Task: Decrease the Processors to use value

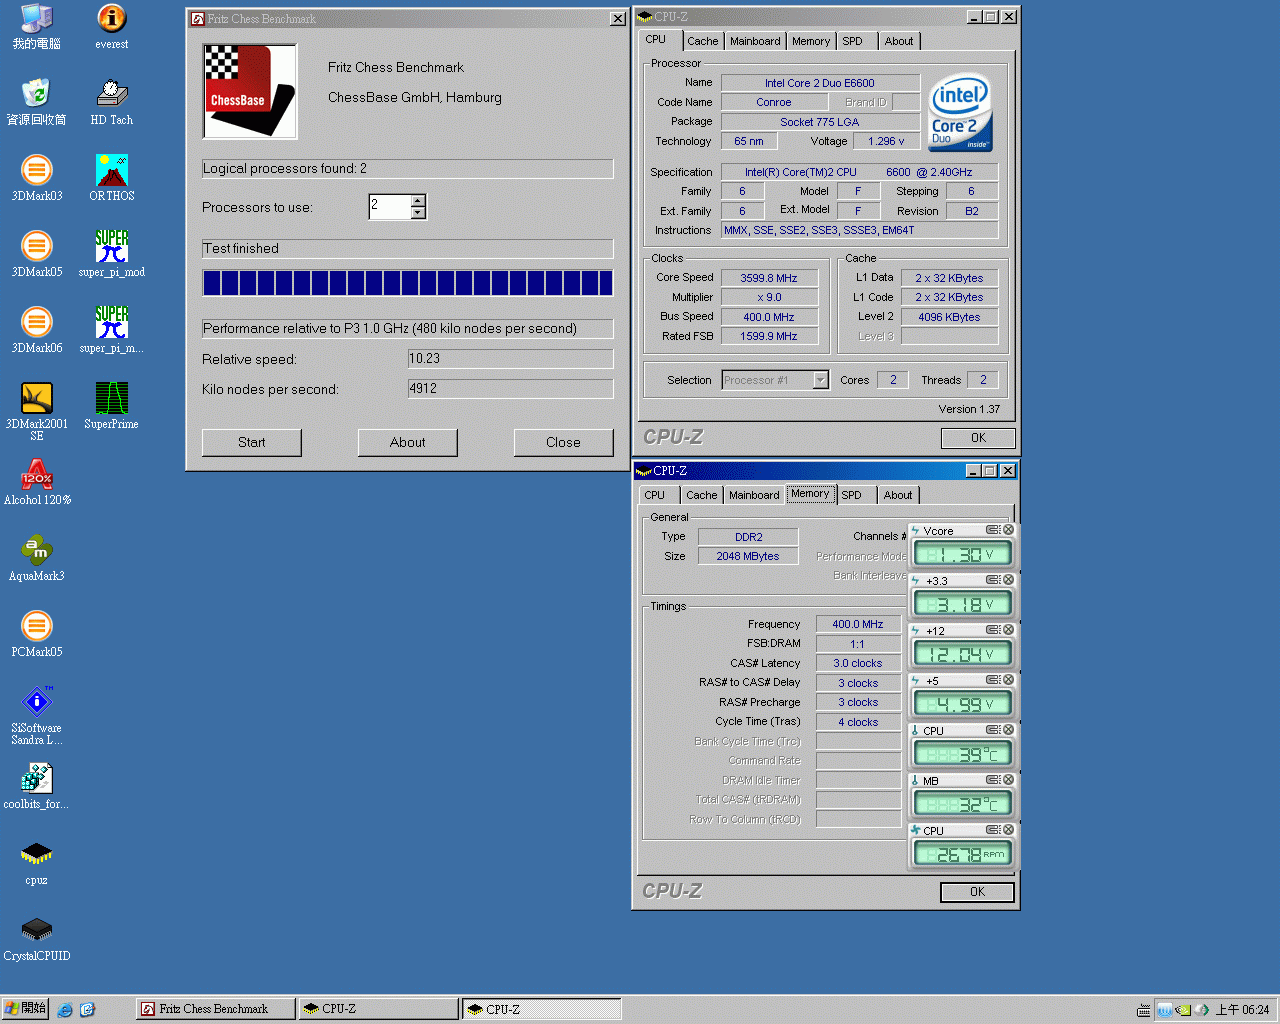Action: pos(418,213)
